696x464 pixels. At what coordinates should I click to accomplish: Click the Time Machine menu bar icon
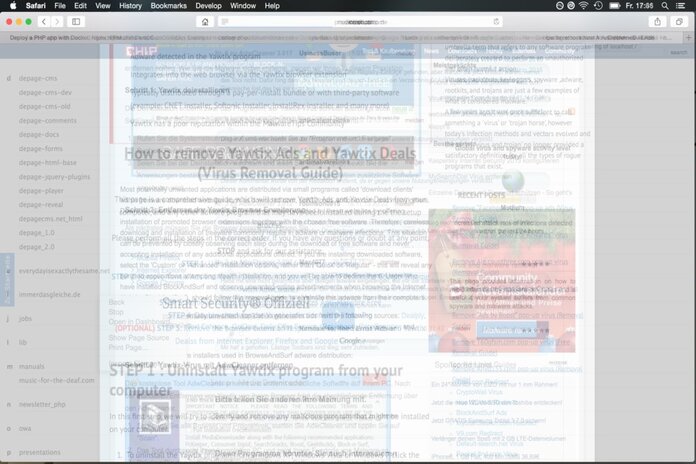click(598, 6)
